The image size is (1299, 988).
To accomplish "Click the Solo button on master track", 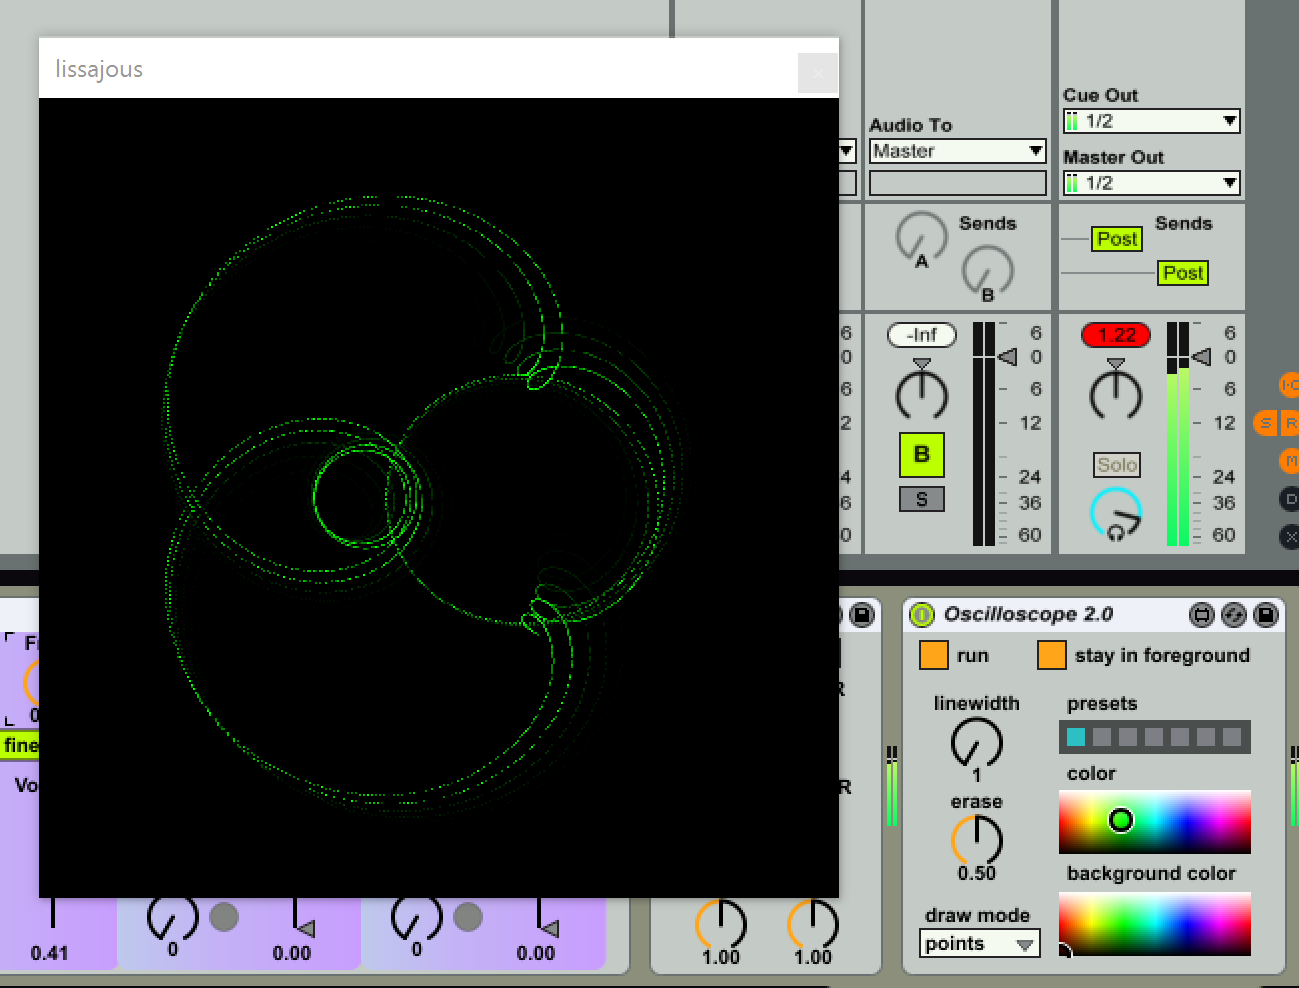I will 1116,465.
